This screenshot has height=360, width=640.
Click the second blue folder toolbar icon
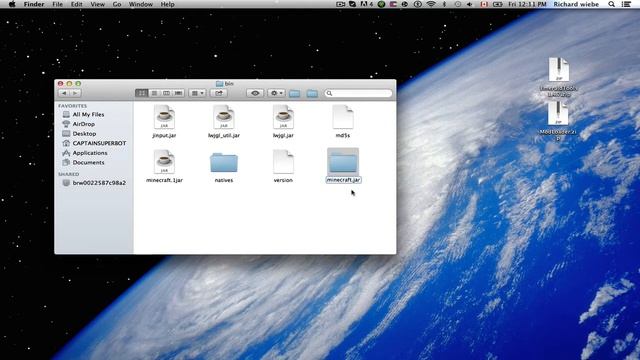point(312,93)
